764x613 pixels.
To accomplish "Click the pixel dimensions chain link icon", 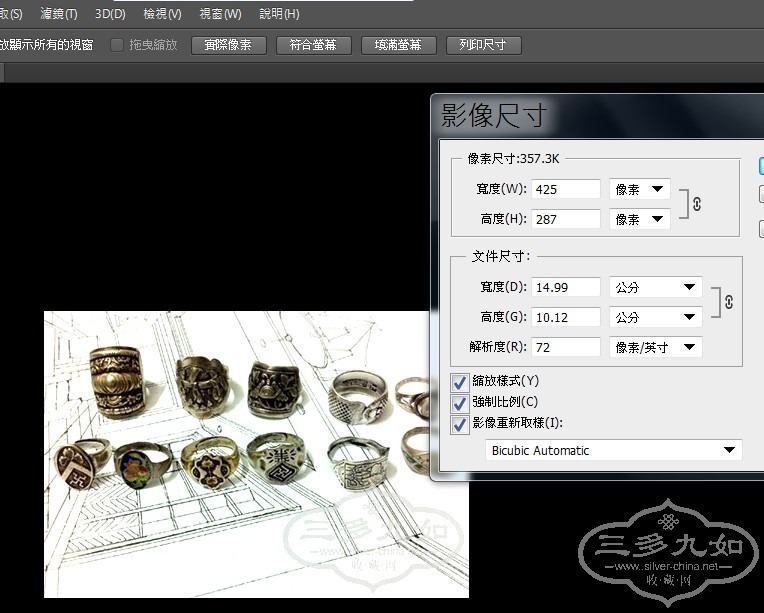I will [x=697, y=203].
